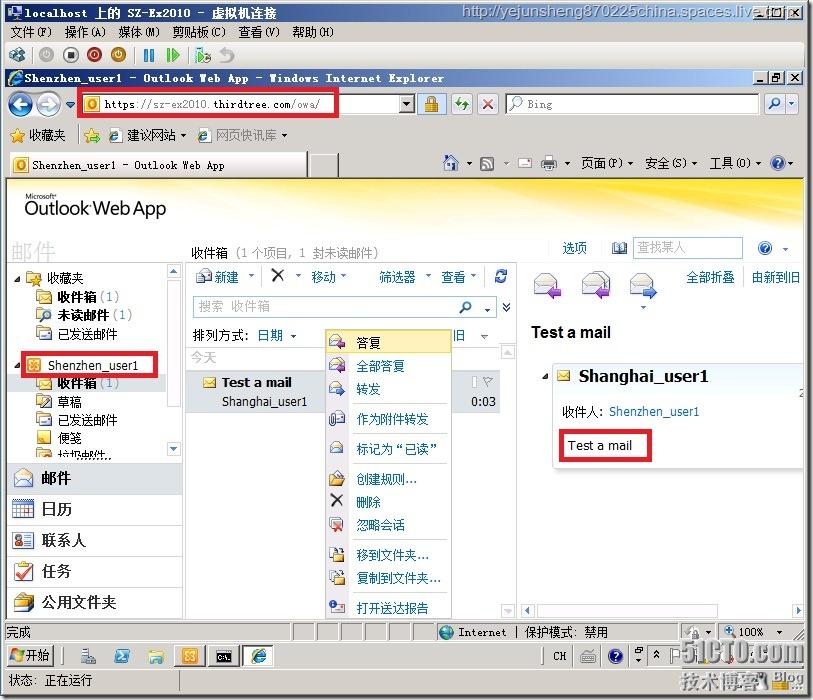Screen dimensions: 813x700
Task: Click the search icon in the inbox search box
Action: [466, 307]
